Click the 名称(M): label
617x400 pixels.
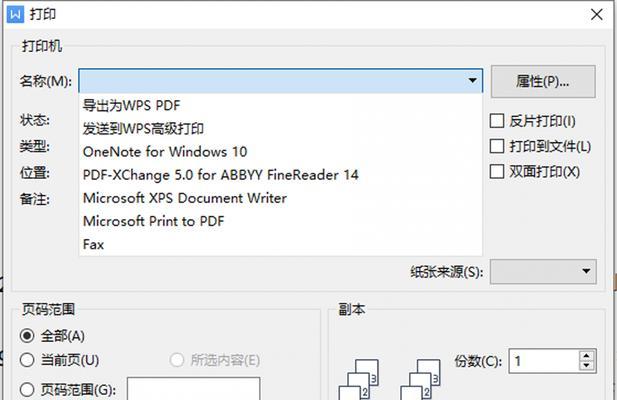click(x=46, y=81)
